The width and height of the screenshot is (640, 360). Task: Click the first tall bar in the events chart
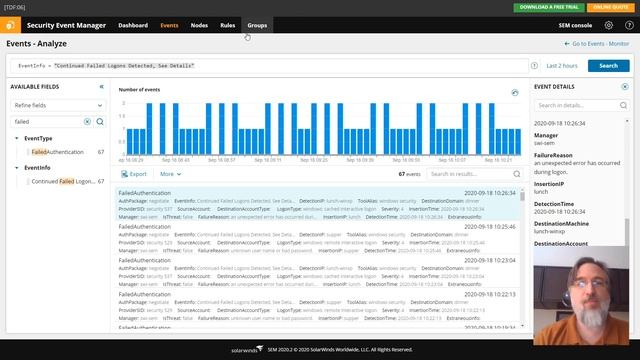pyautogui.click(x=149, y=129)
